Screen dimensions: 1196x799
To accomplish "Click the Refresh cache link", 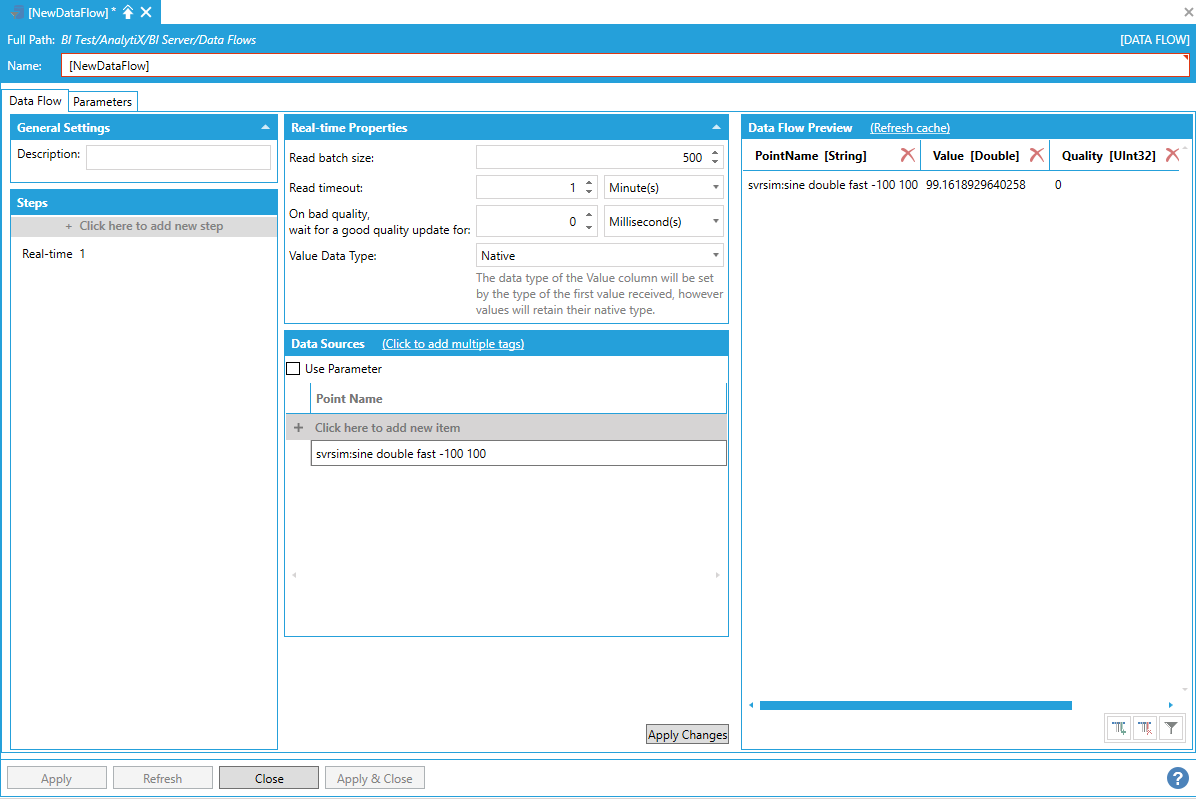I will click(x=909, y=128).
